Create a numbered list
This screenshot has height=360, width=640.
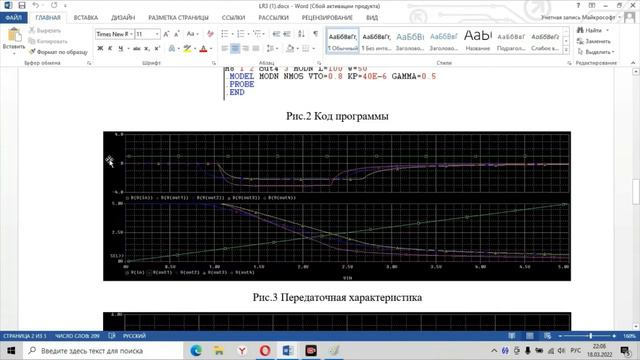pos(241,34)
